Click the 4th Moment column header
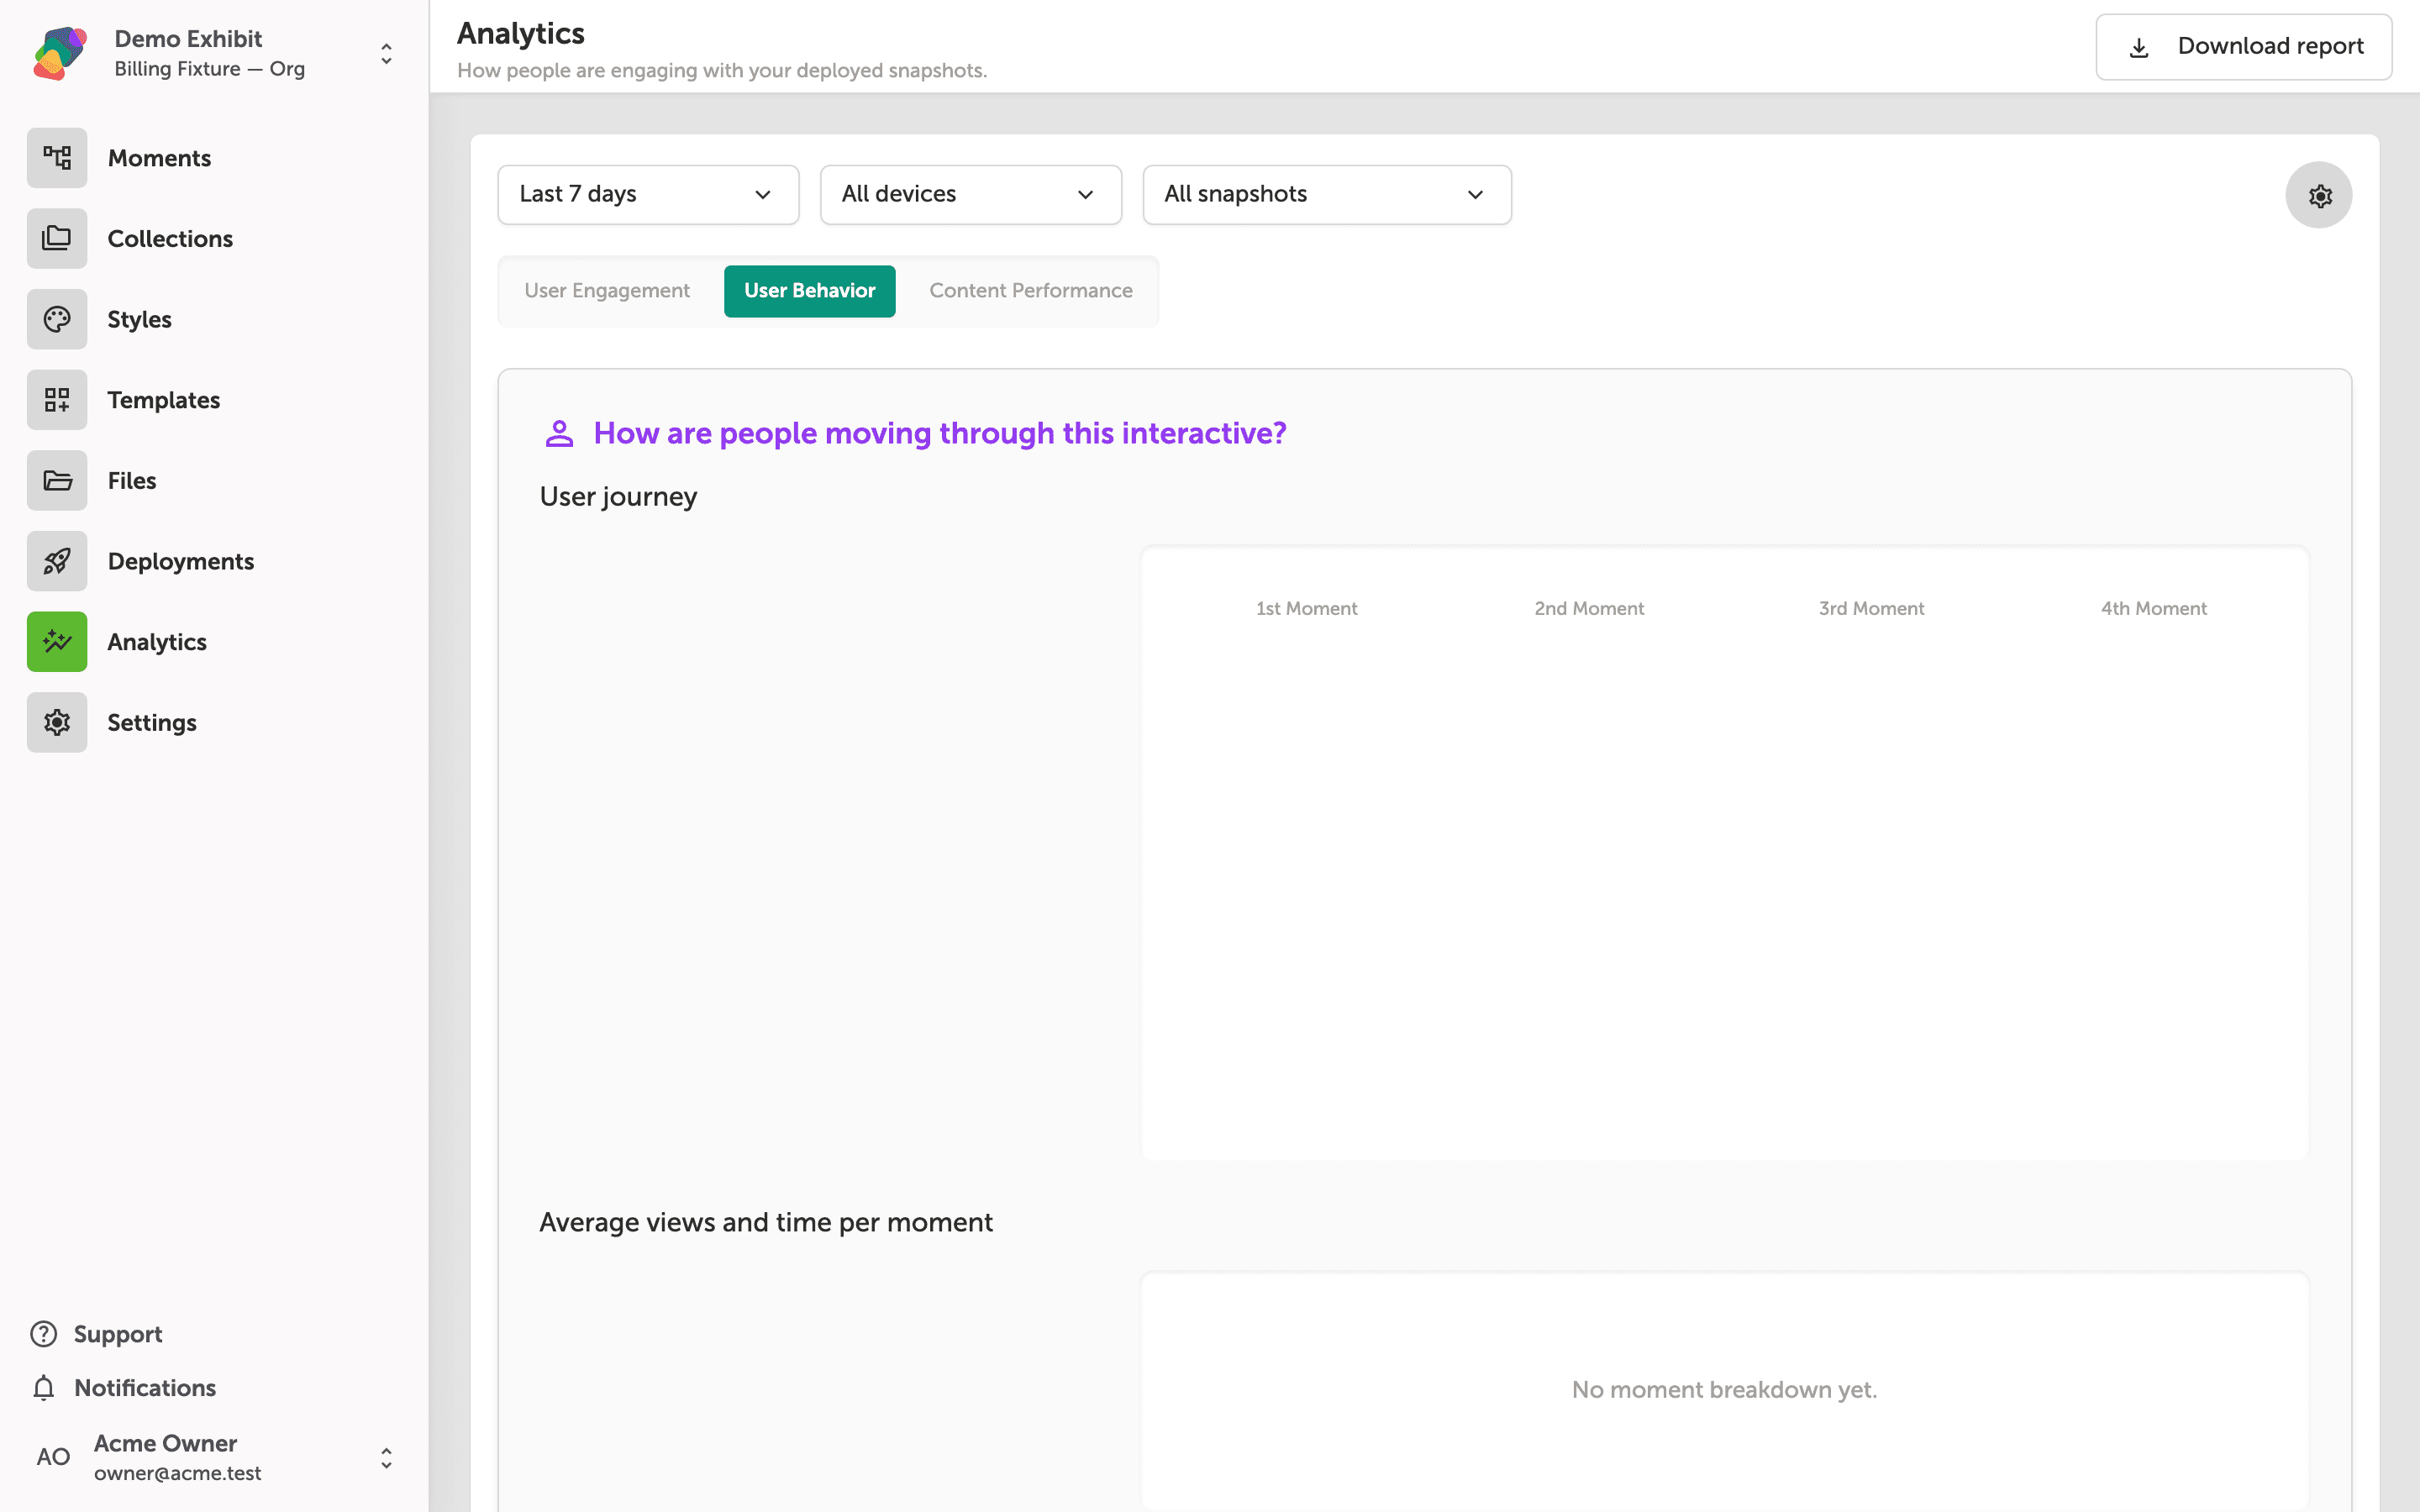Screen dimensions: 2420x1512 coord(2153,608)
